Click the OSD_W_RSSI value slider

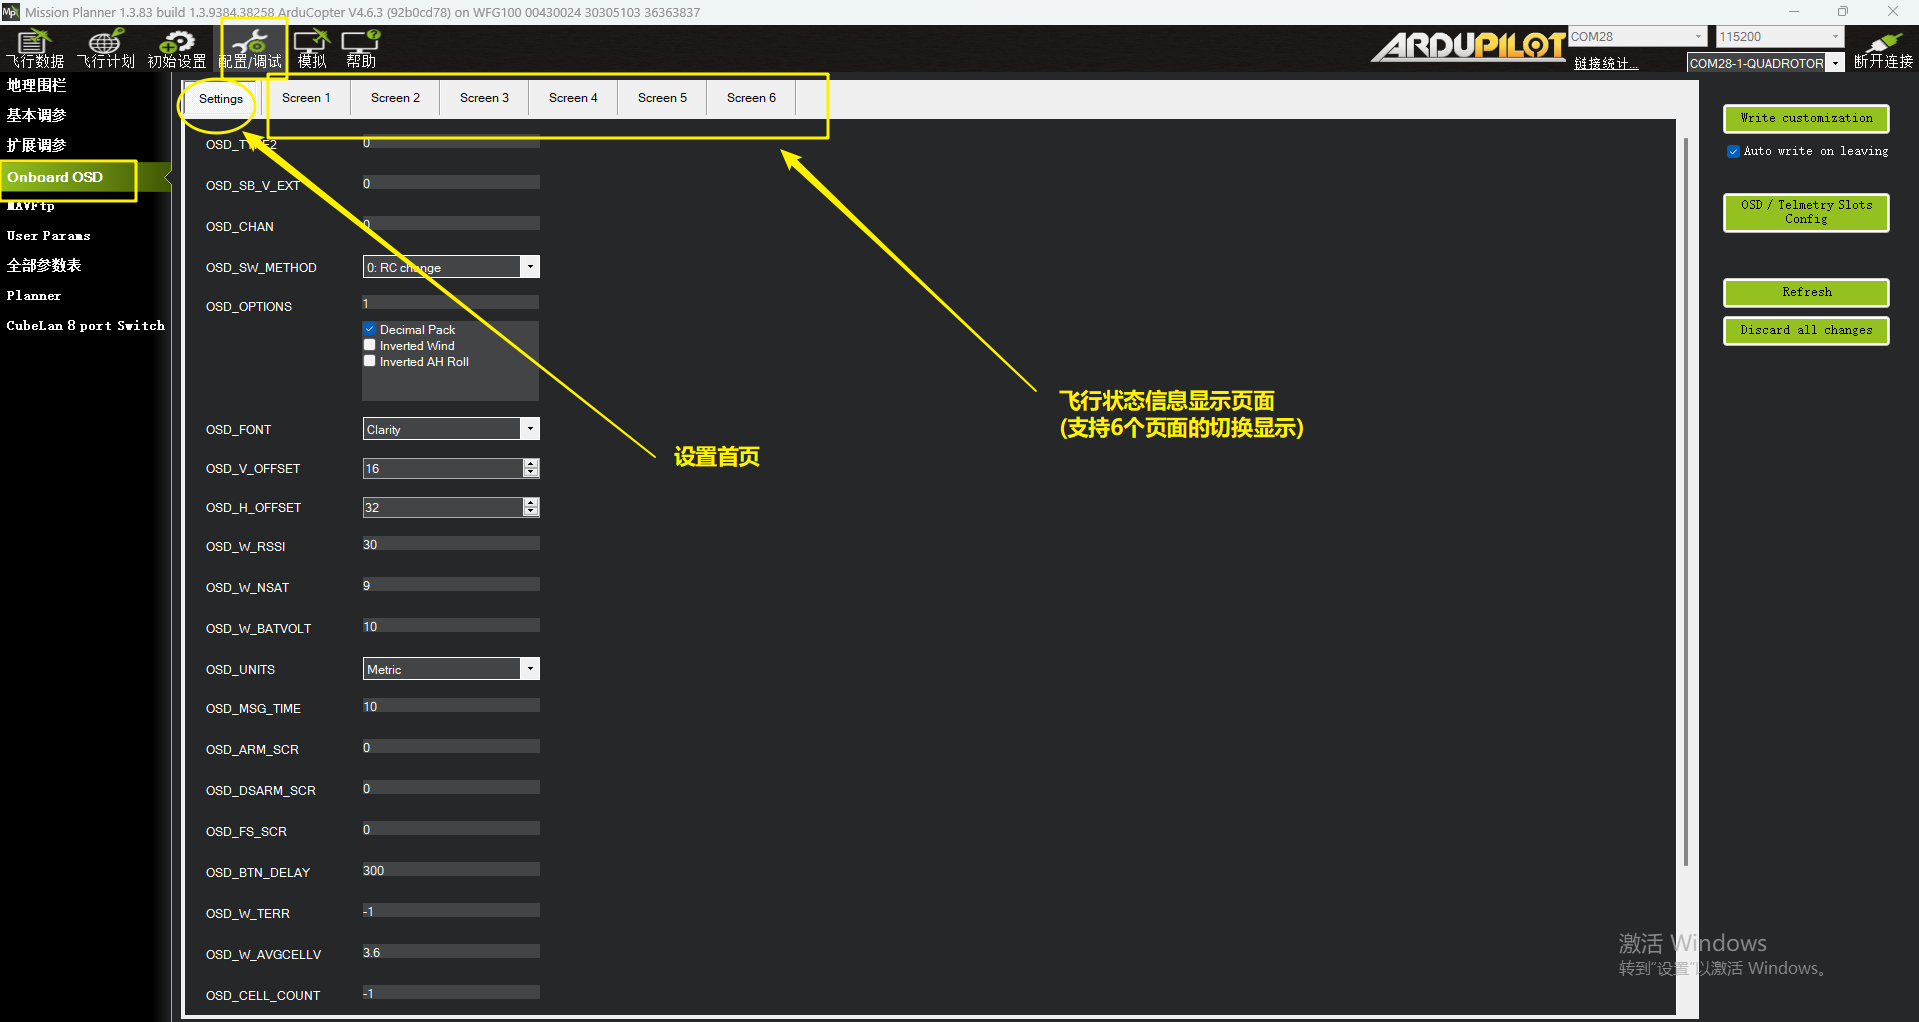tap(450, 545)
